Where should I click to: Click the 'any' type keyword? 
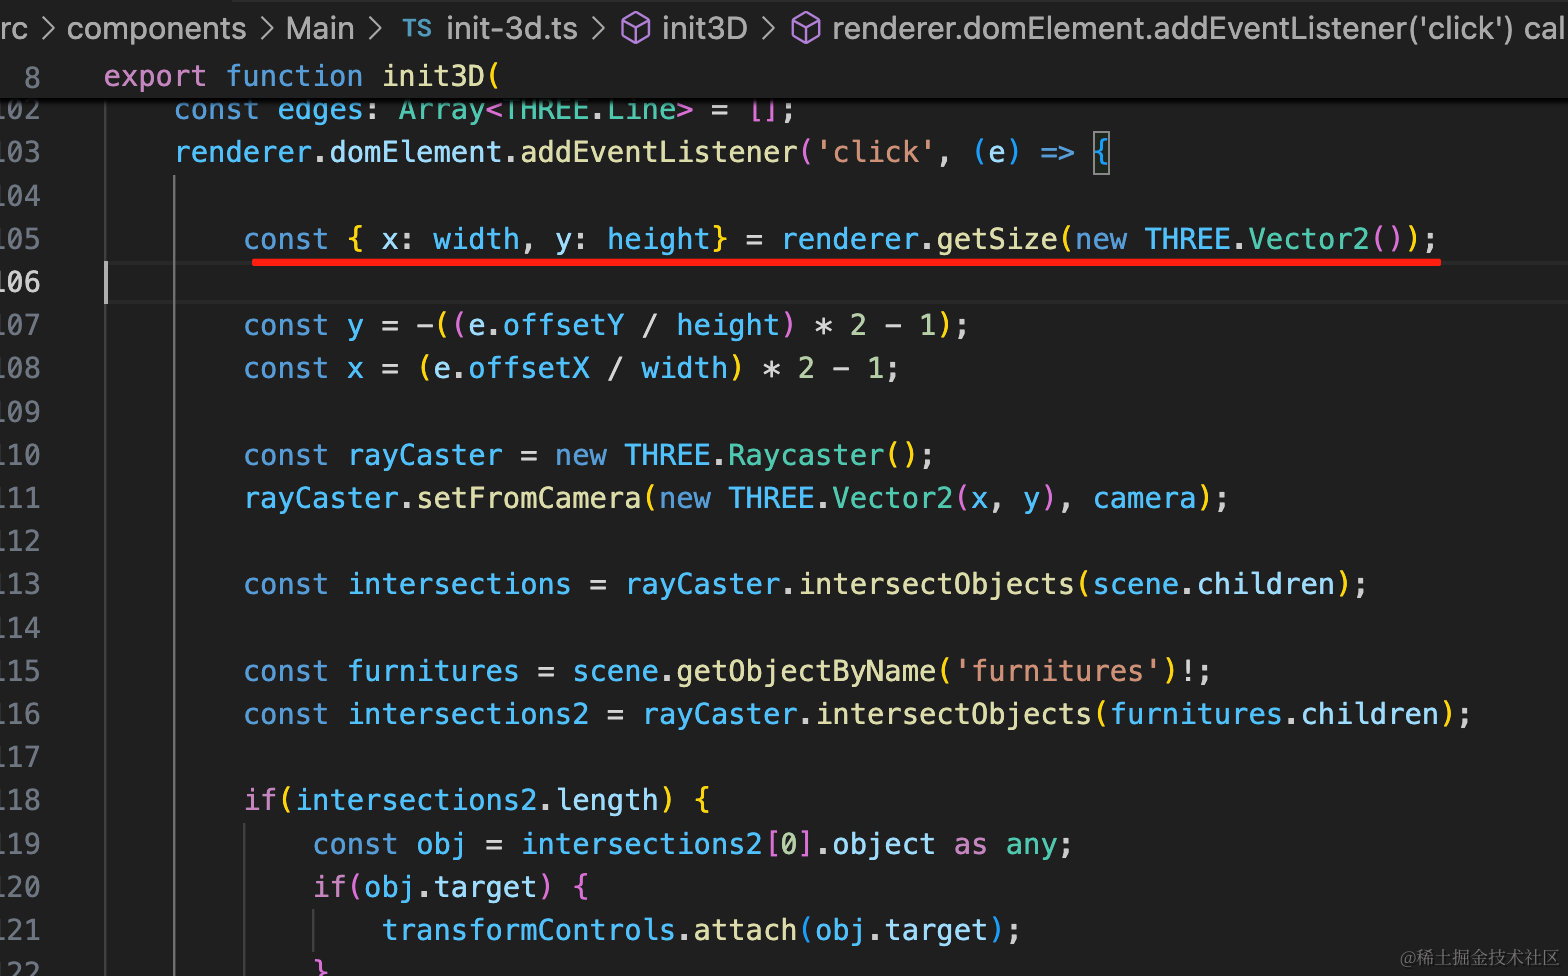(1032, 844)
